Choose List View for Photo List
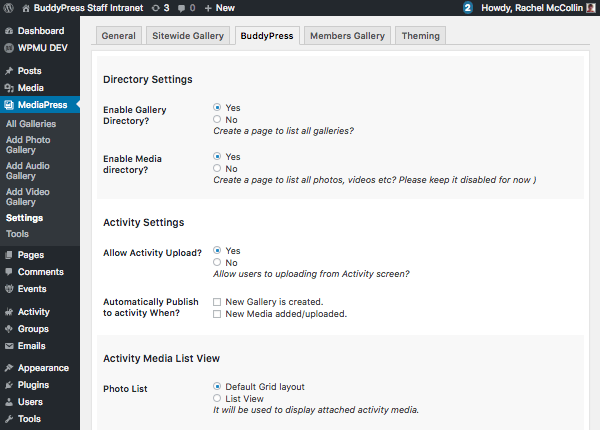This screenshot has height=430, width=600. (x=217, y=398)
